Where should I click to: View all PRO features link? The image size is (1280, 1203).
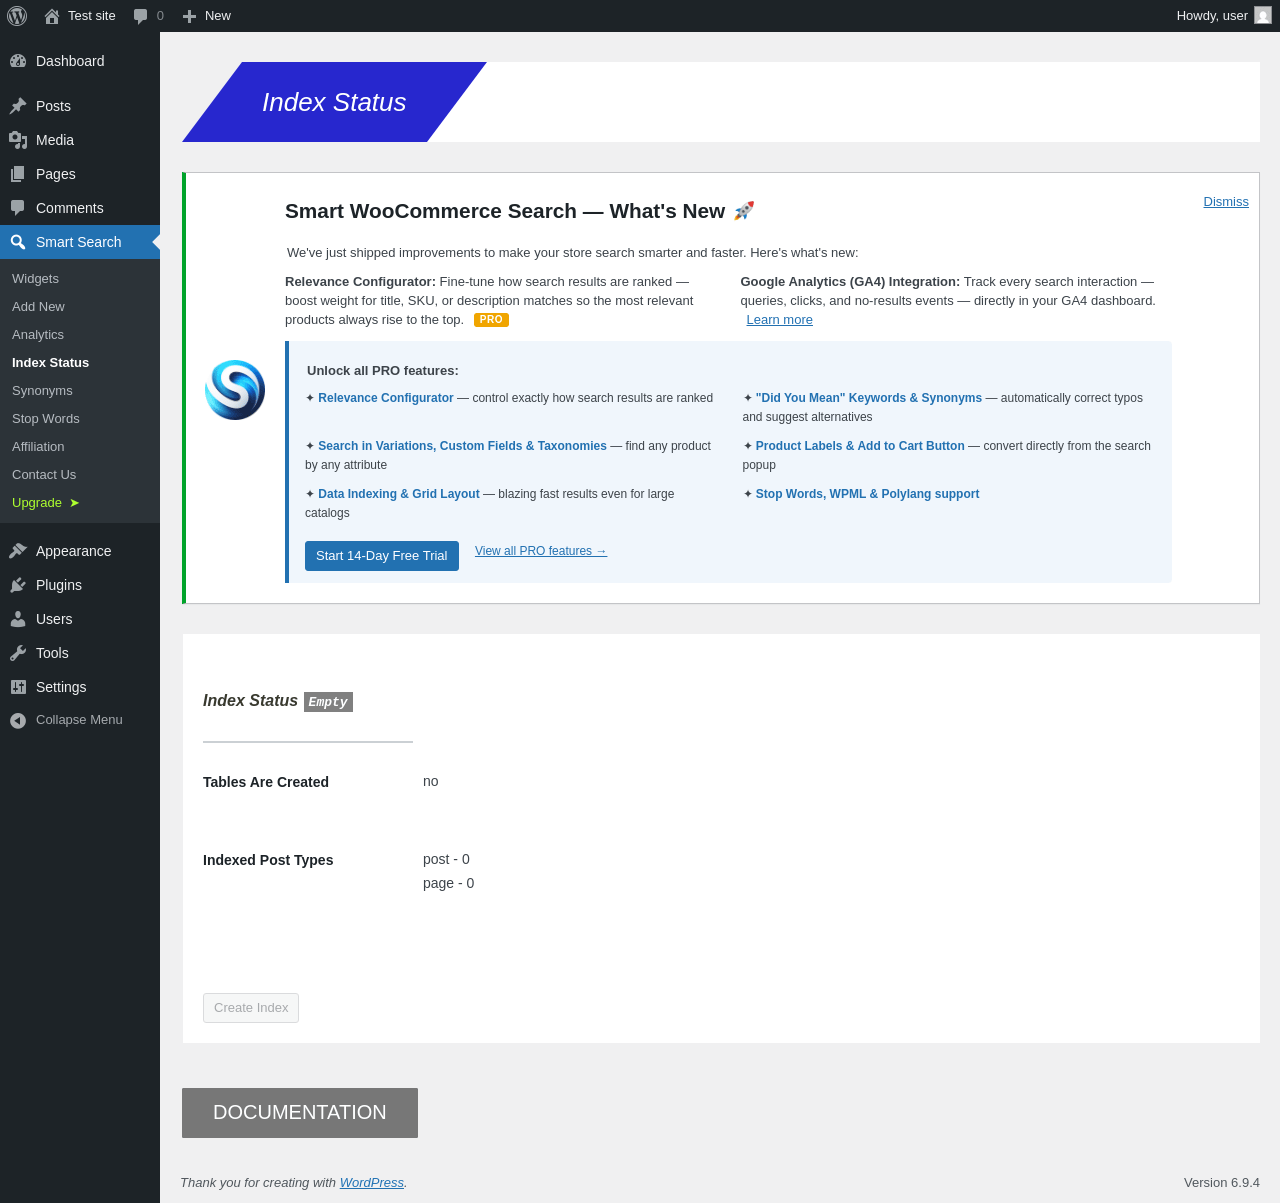click(x=541, y=551)
